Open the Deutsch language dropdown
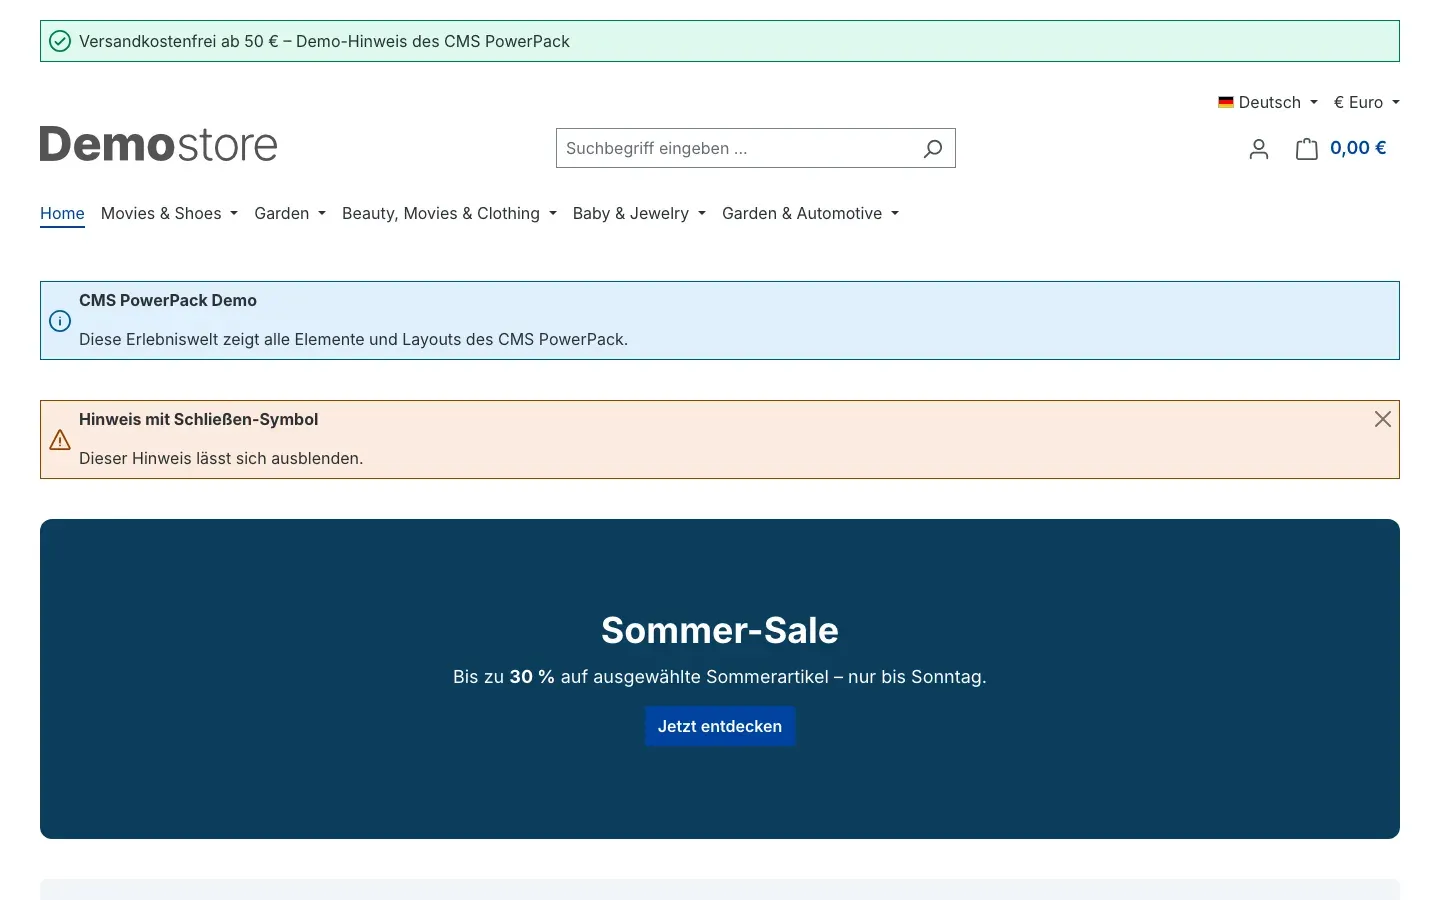The image size is (1440, 900). coord(1268,102)
